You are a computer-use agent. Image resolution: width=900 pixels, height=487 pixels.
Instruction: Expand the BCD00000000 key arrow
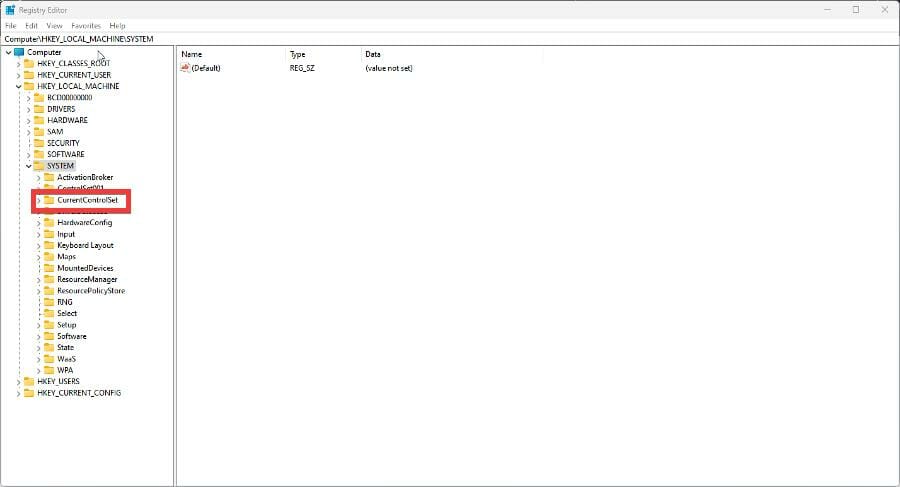click(29, 98)
